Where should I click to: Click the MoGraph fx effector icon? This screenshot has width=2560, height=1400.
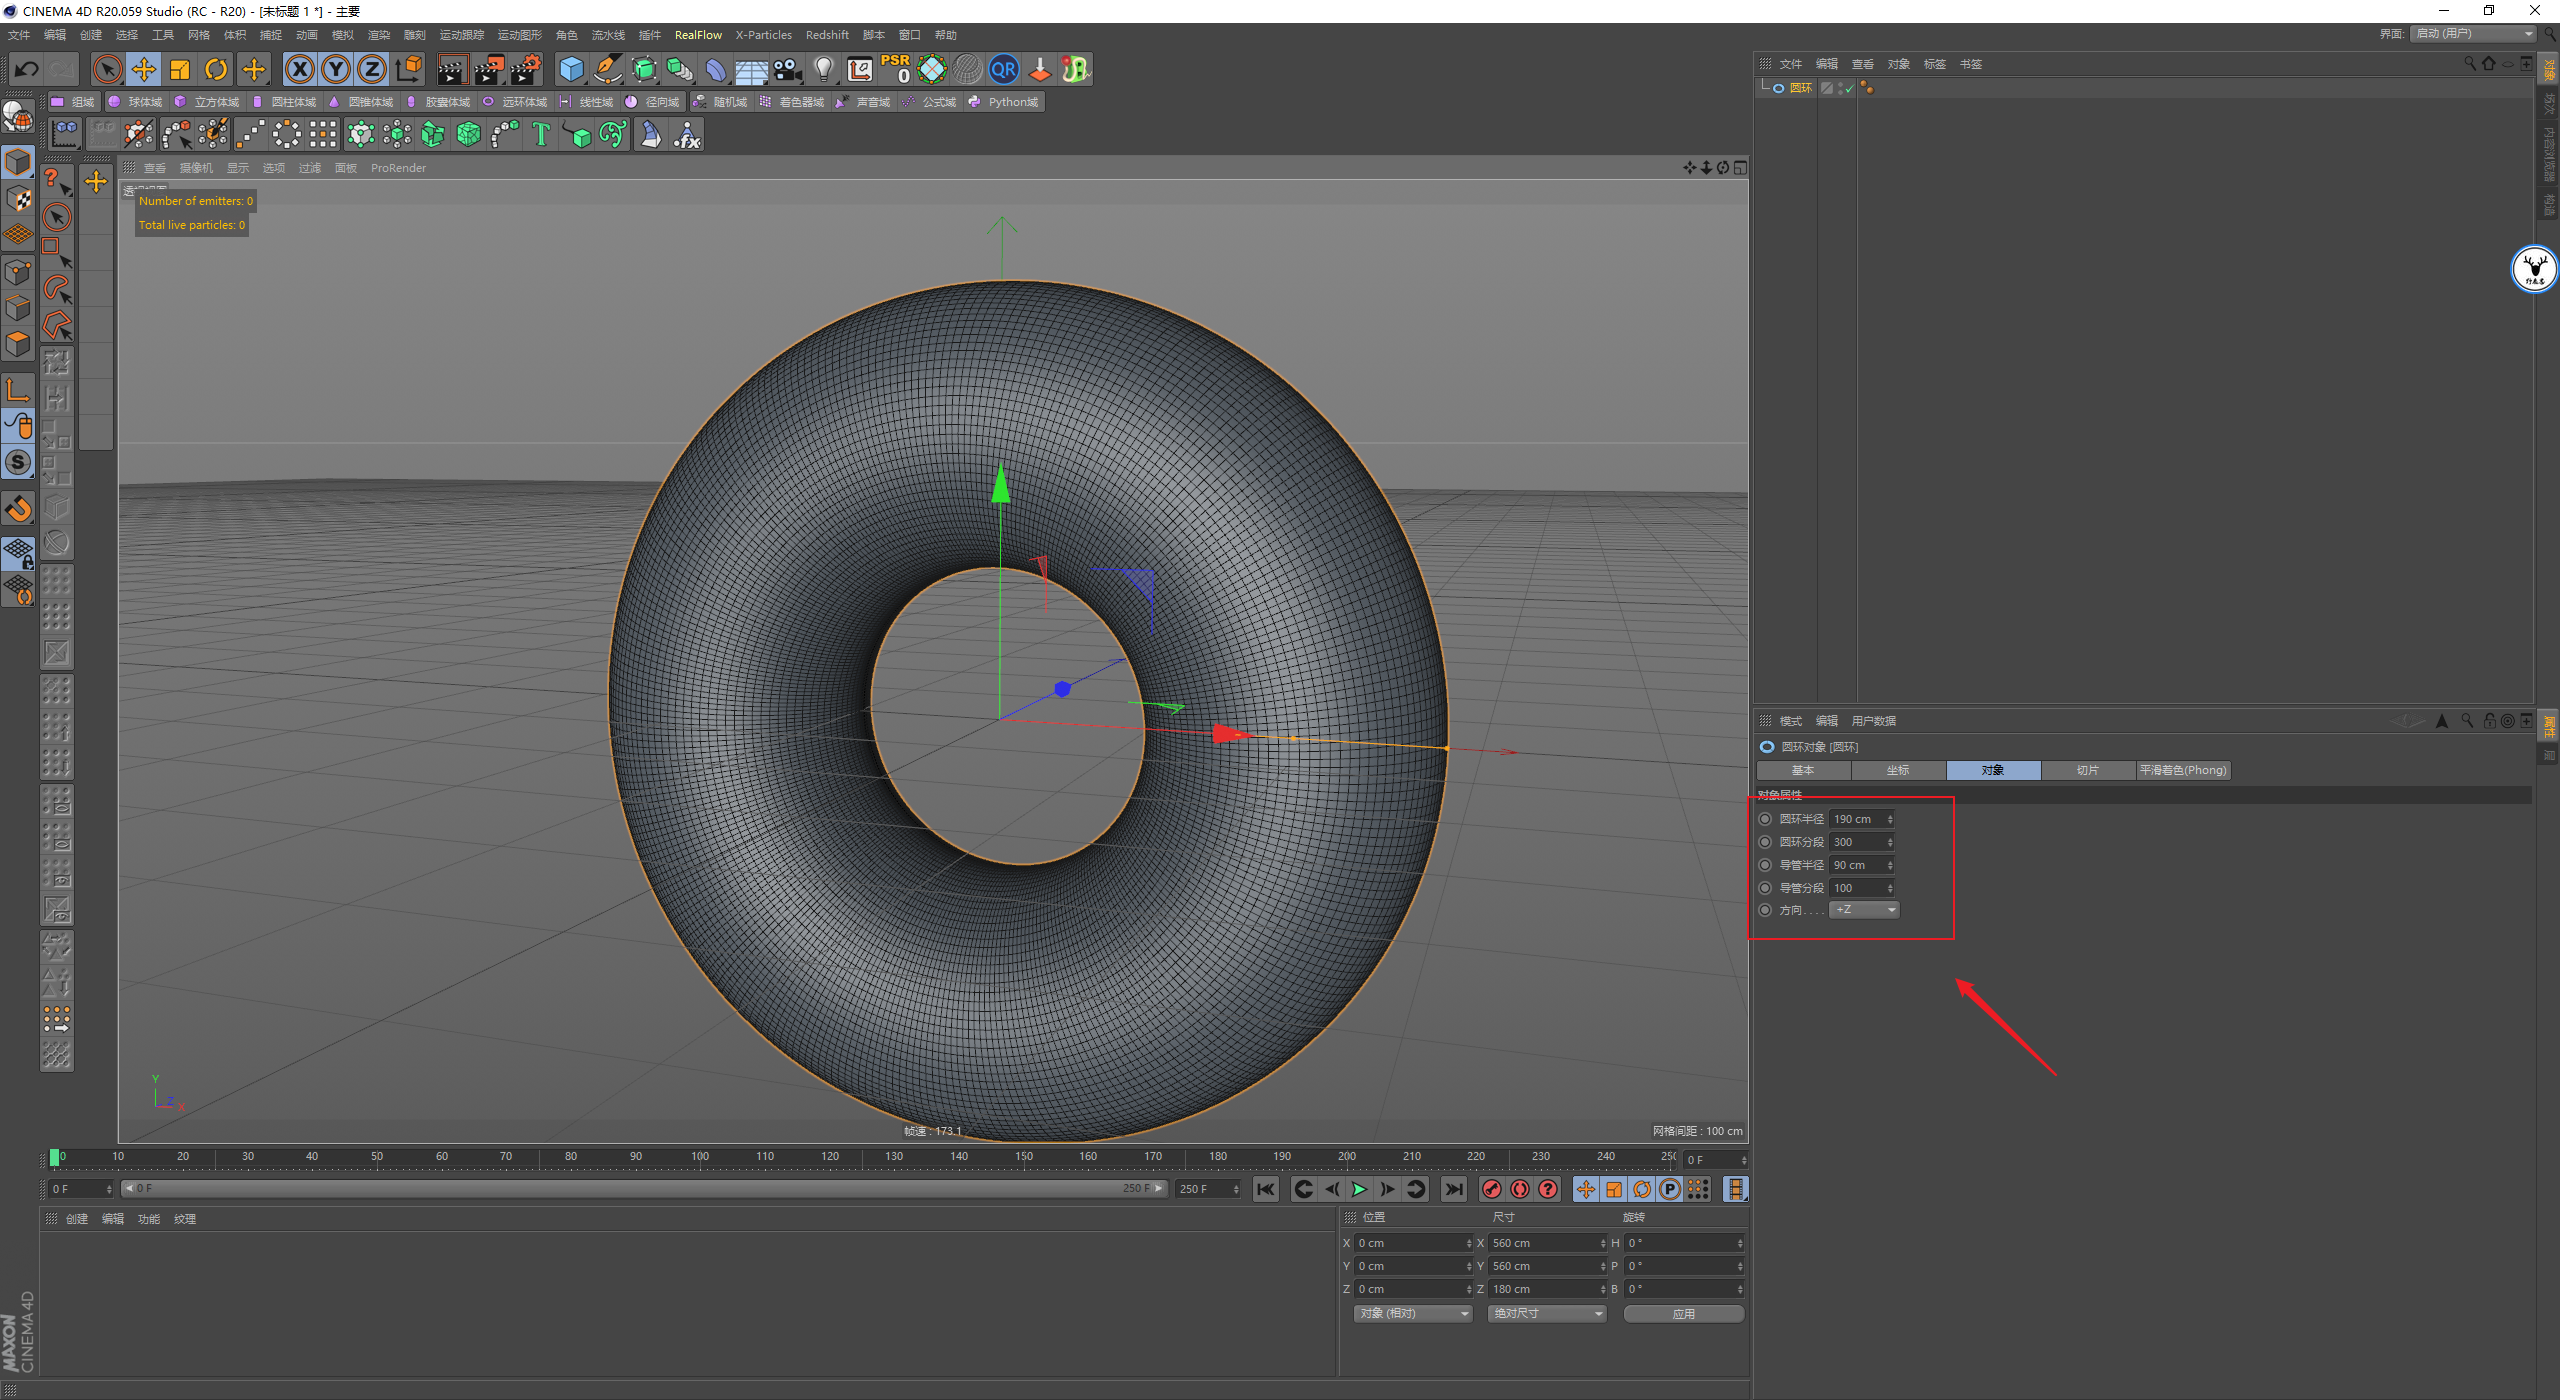coord(687,134)
